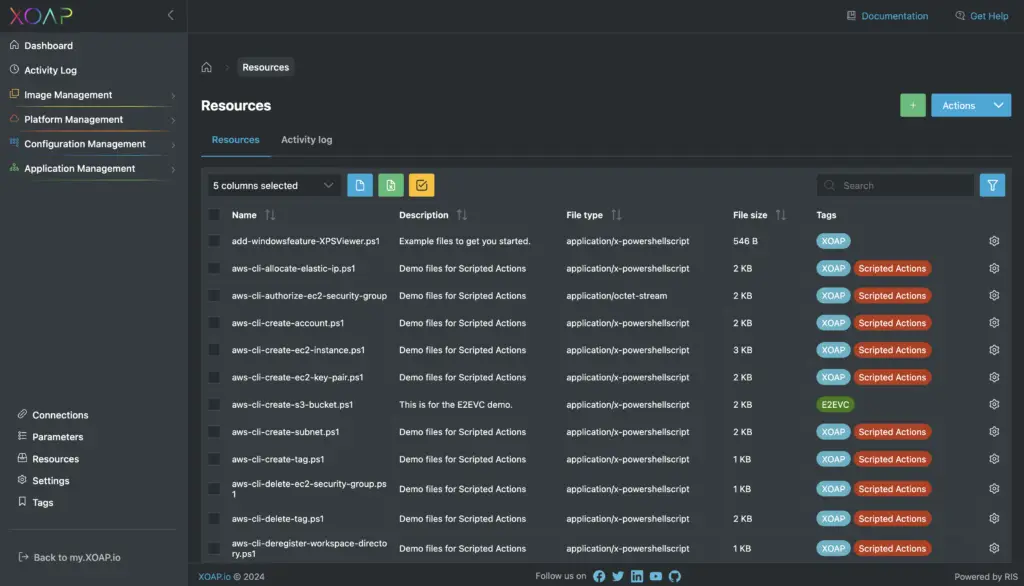Select the Resources tab
The height and width of the screenshot is (586, 1024).
tap(235, 140)
